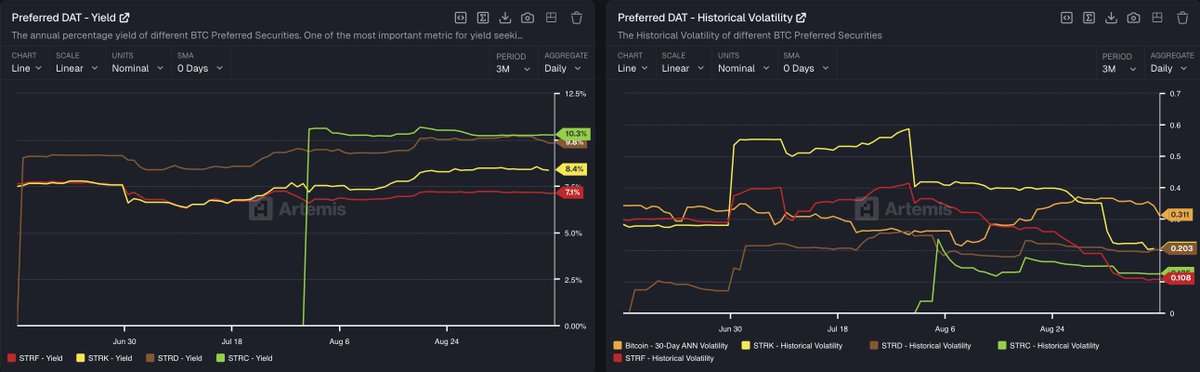Viewport: 1200px width, 372px height.
Task: Click Aug 6 axis label on Yield chart
Action: coord(340,340)
